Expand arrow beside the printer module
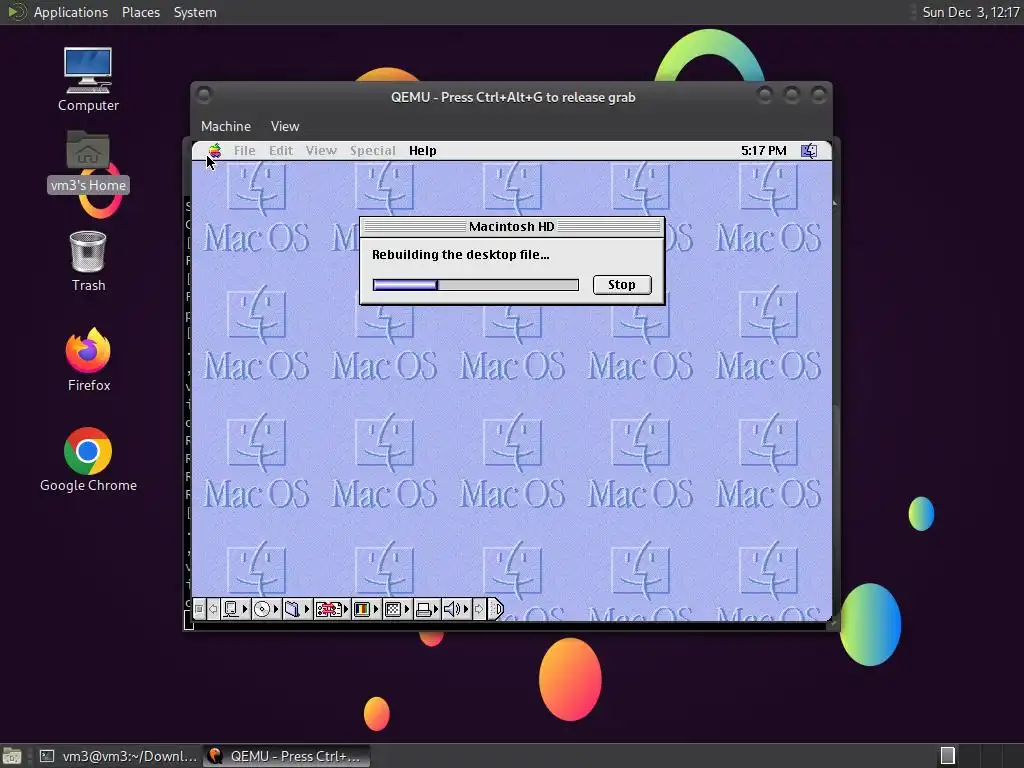This screenshot has height=768, width=1024. pos(436,609)
